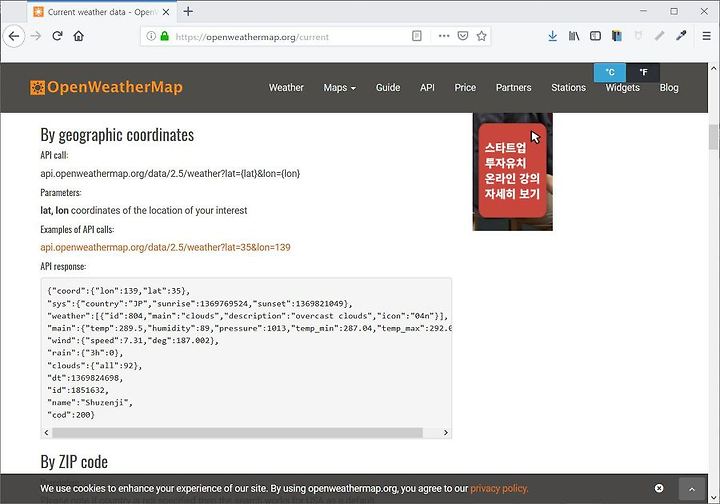Screen dimensions: 720x504
Task: Click the API call URL with {lat} and {lon}
Action: pos(170,174)
